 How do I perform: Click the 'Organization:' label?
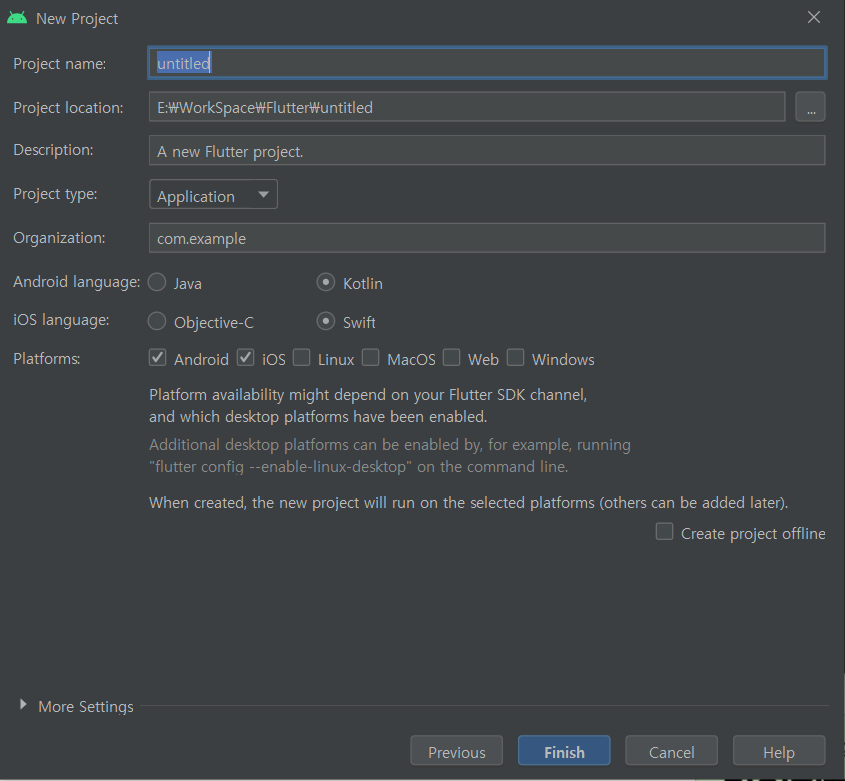click(x=59, y=238)
